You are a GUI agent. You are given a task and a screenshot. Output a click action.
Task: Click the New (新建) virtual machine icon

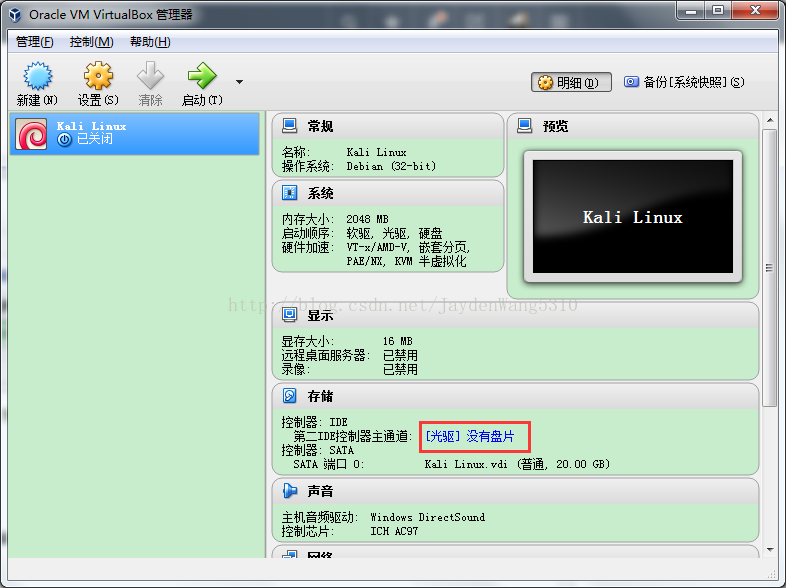pos(37,76)
